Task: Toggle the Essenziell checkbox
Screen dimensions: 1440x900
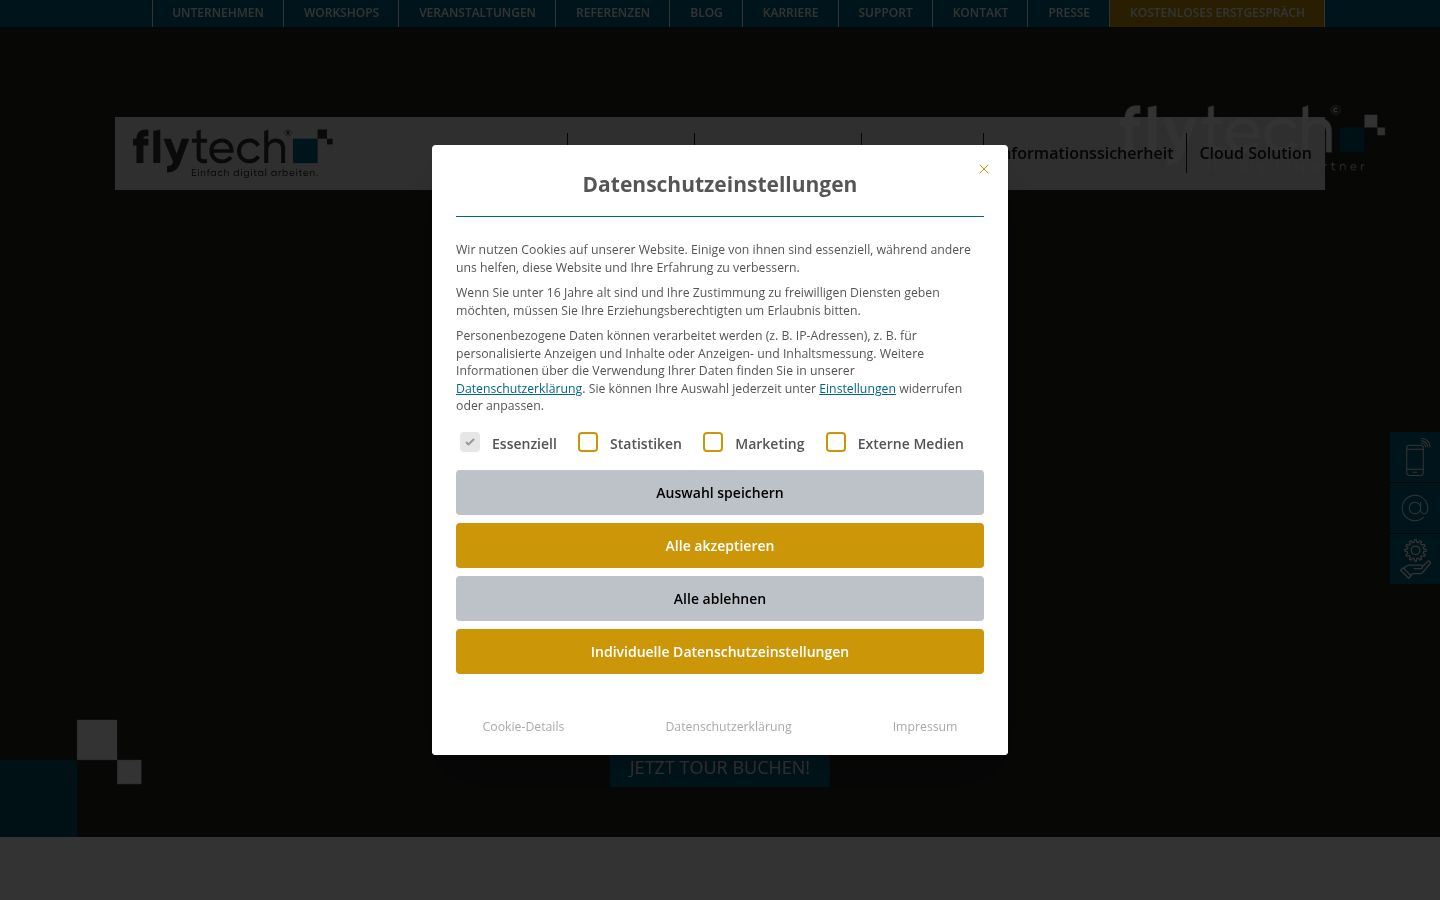Action: pos(470,442)
